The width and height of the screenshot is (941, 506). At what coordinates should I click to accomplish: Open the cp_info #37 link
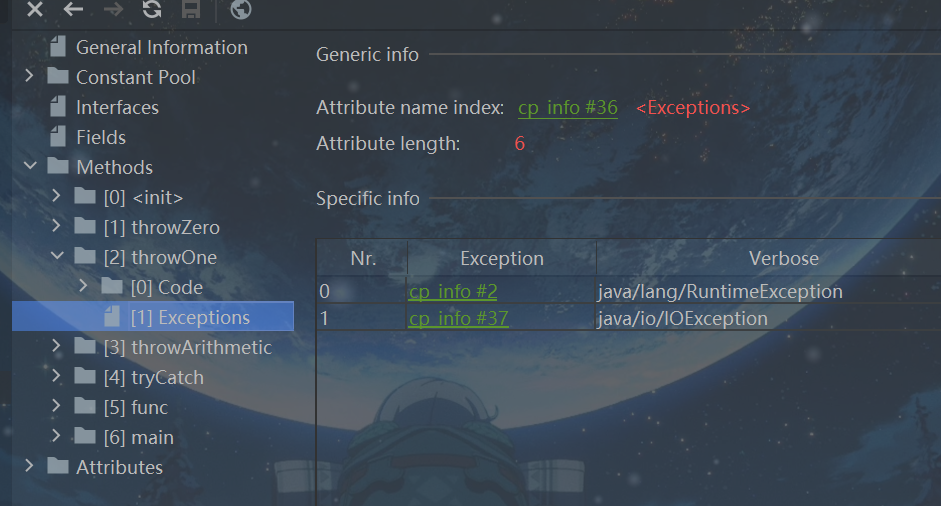click(x=458, y=319)
